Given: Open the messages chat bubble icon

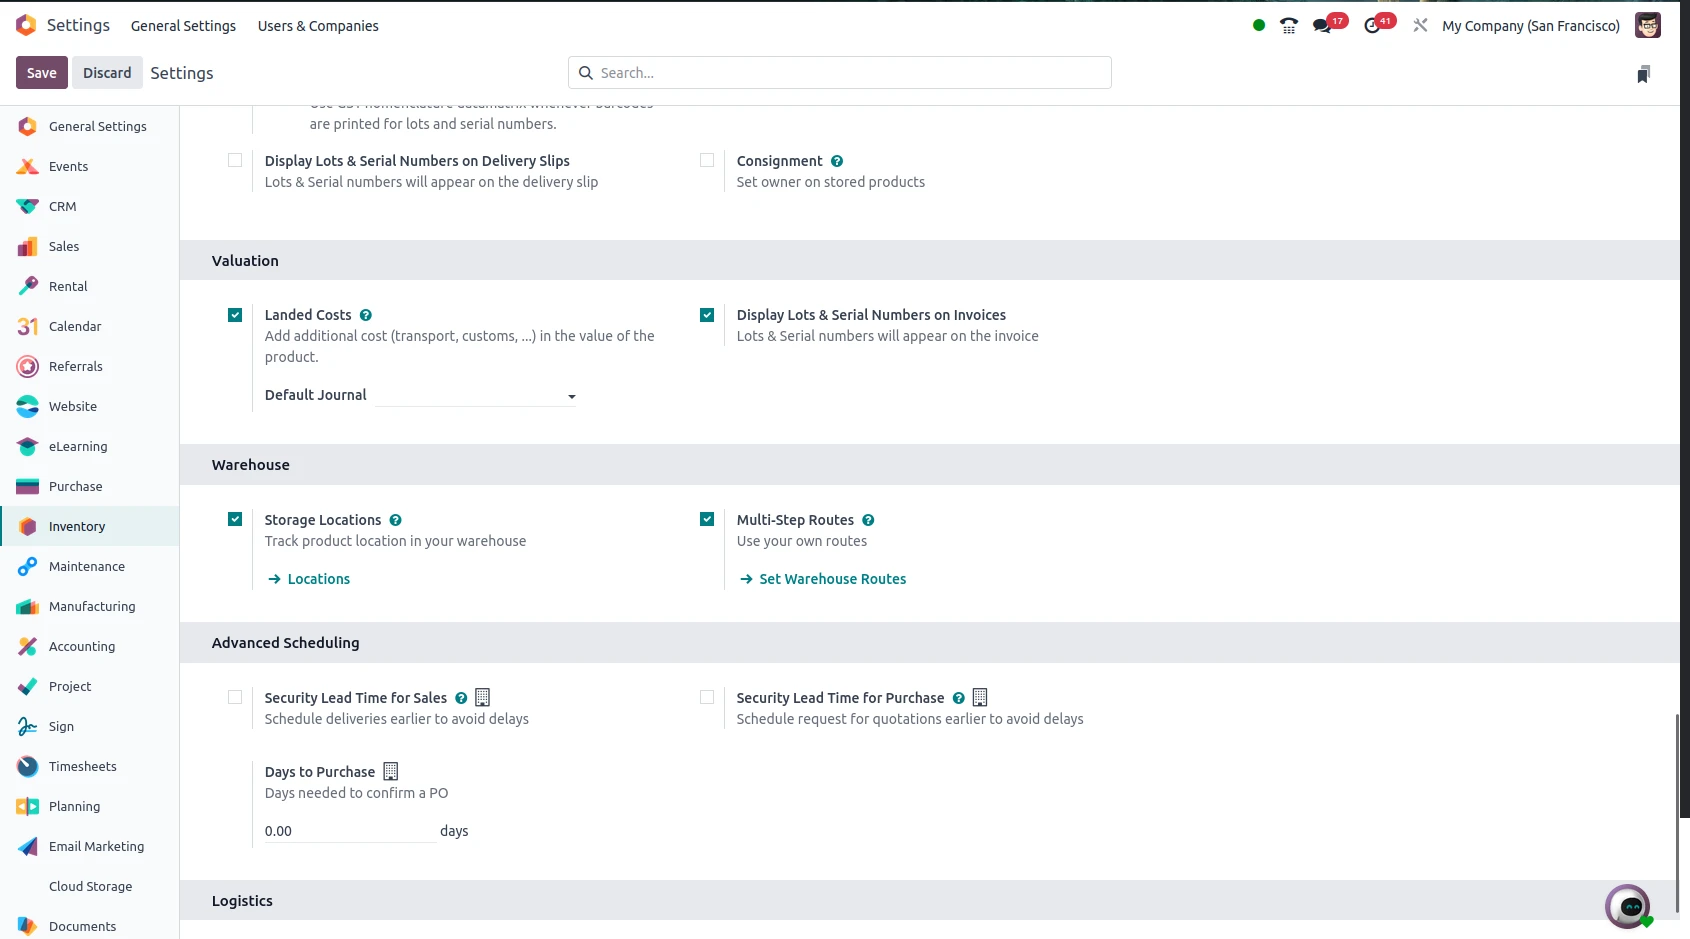Looking at the screenshot, I should pyautogui.click(x=1323, y=26).
